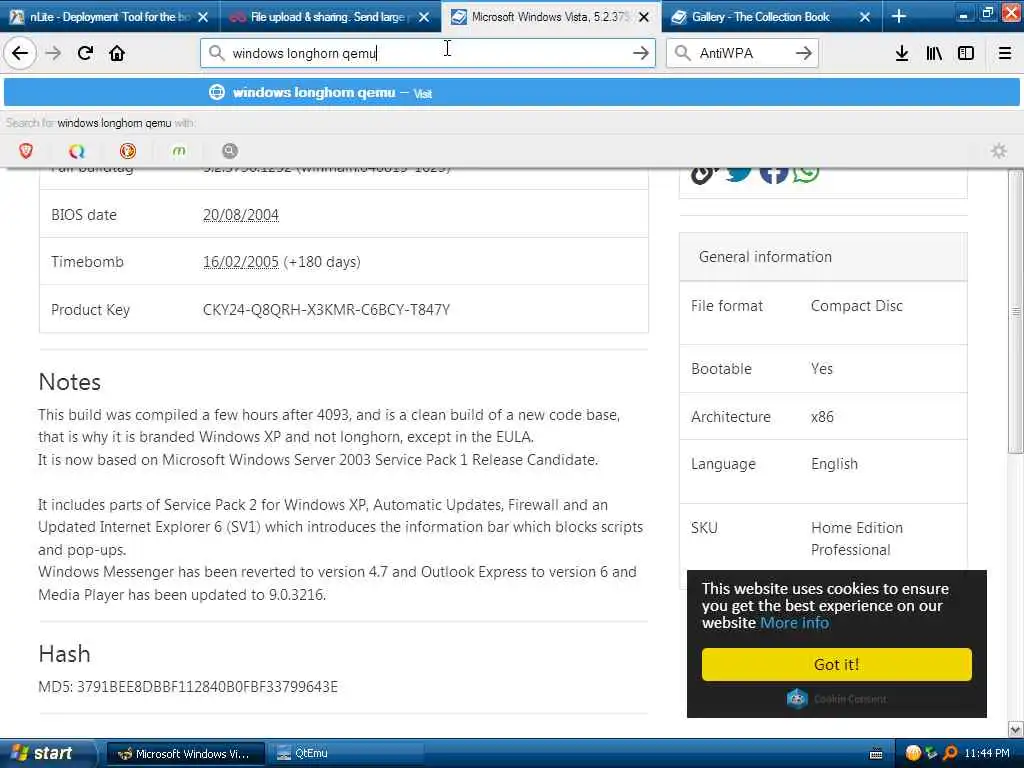1024x768 pixels.
Task: Click the BIOS date 20/08/2004
Action: [241, 215]
